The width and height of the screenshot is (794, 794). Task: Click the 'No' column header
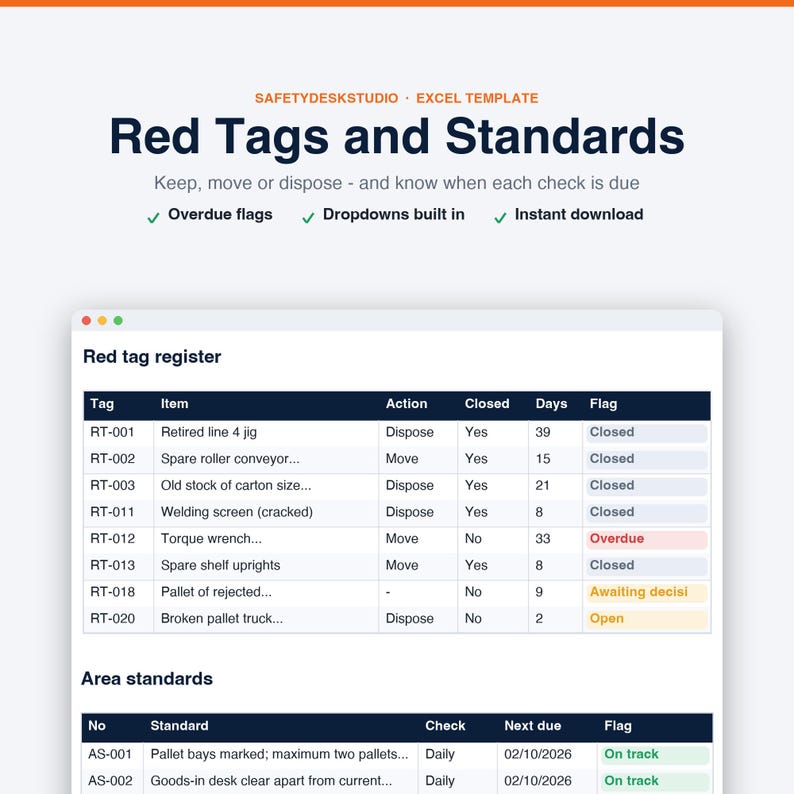97,726
